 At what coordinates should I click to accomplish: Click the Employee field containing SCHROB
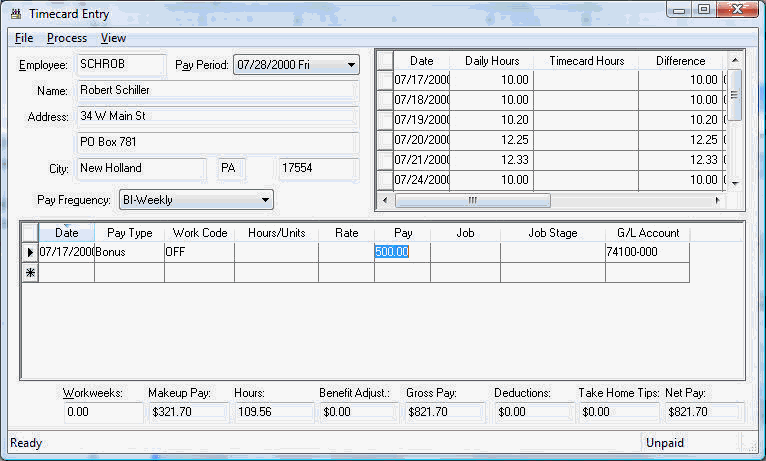[121, 65]
